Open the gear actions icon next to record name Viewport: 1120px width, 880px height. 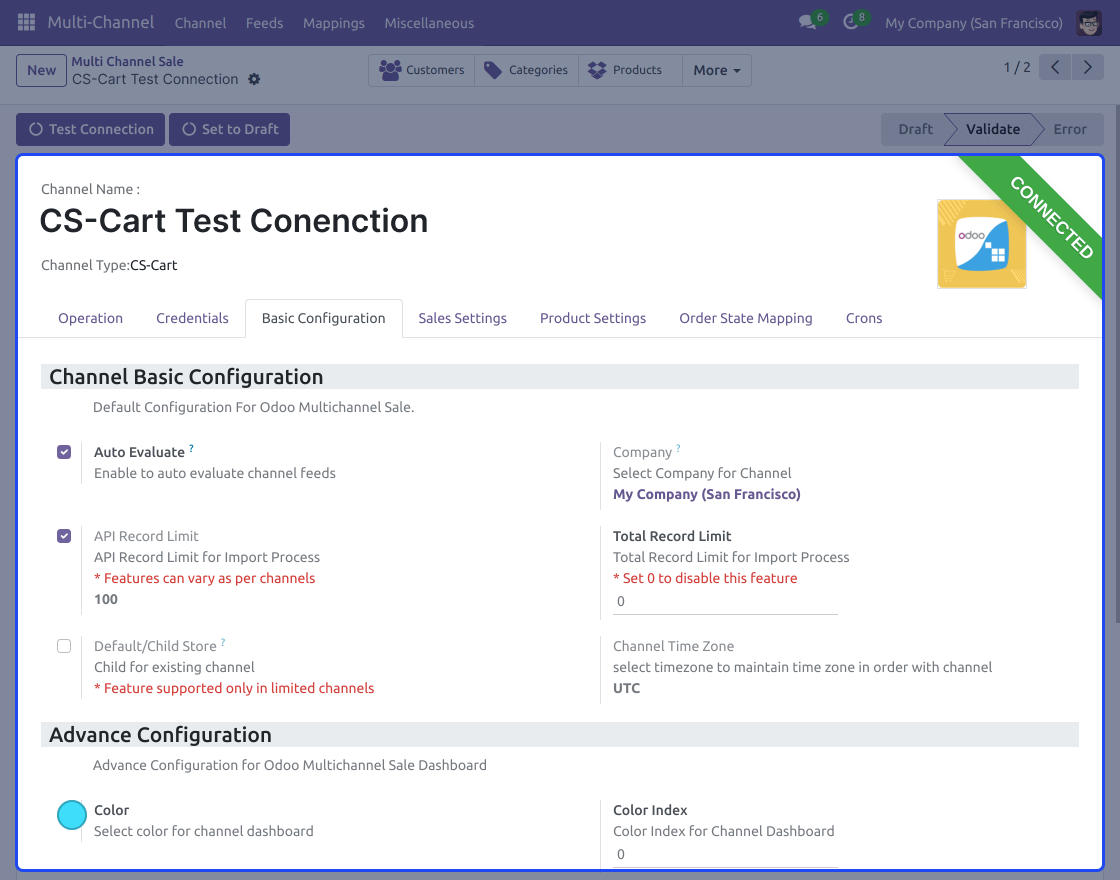pos(254,79)
